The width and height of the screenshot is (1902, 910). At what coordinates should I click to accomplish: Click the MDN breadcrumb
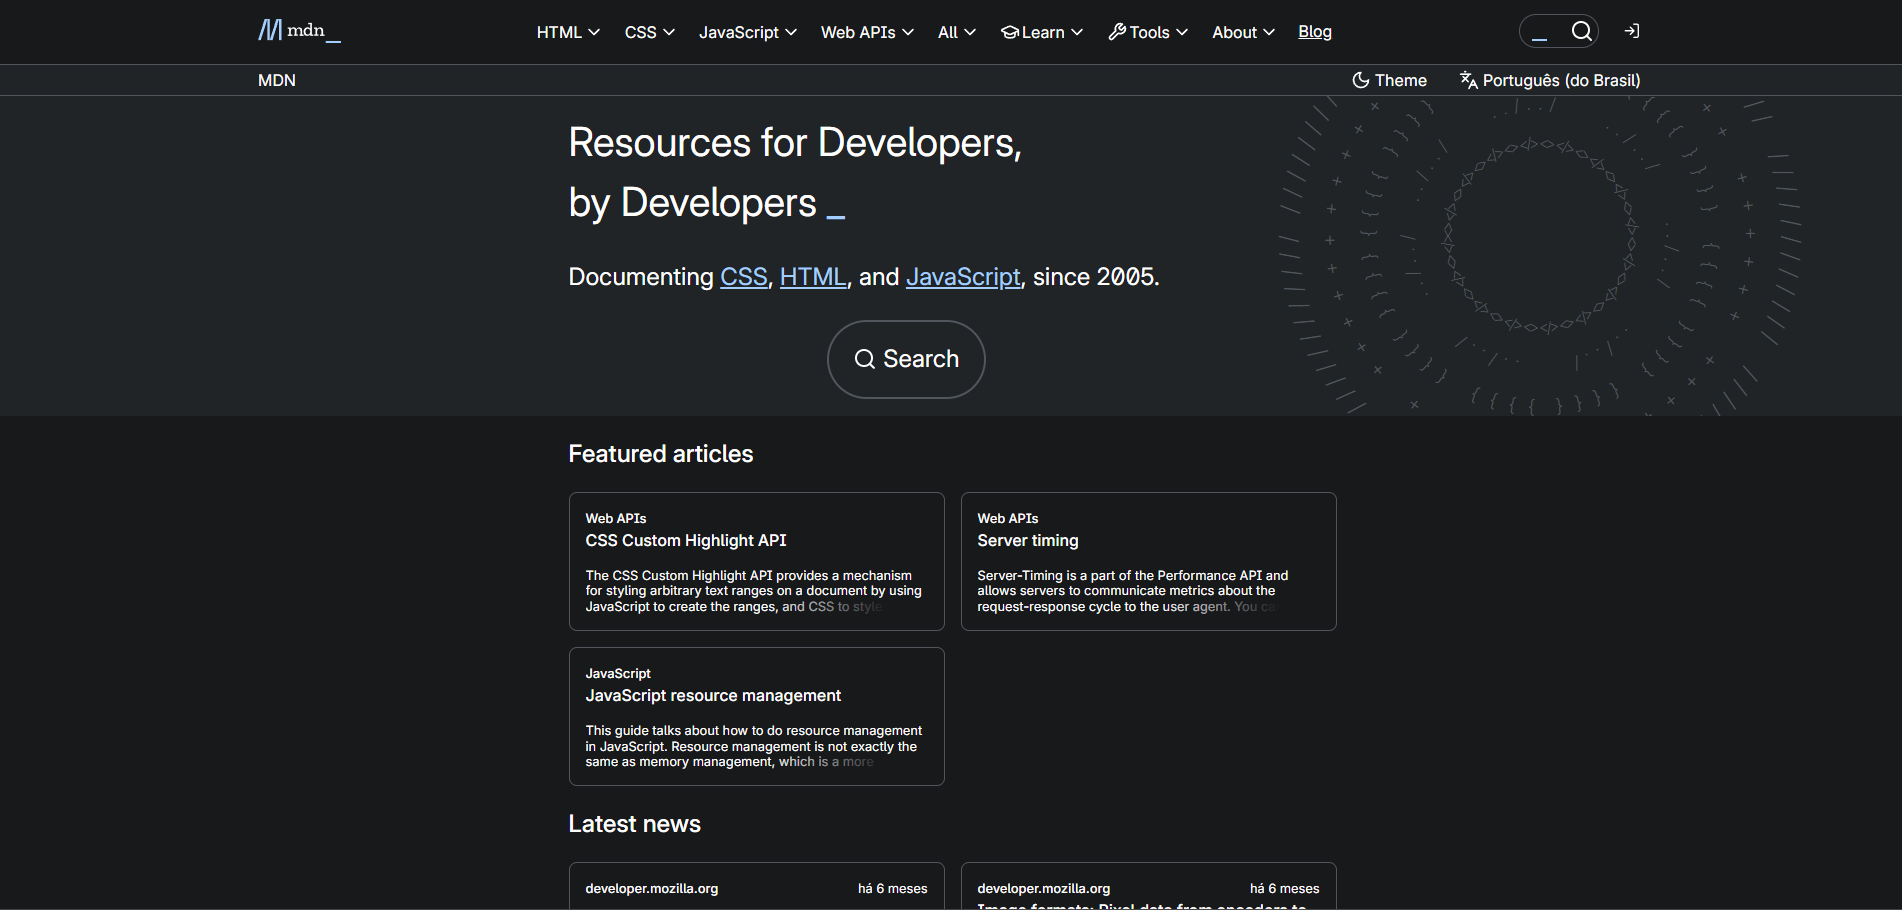[277, 80]
